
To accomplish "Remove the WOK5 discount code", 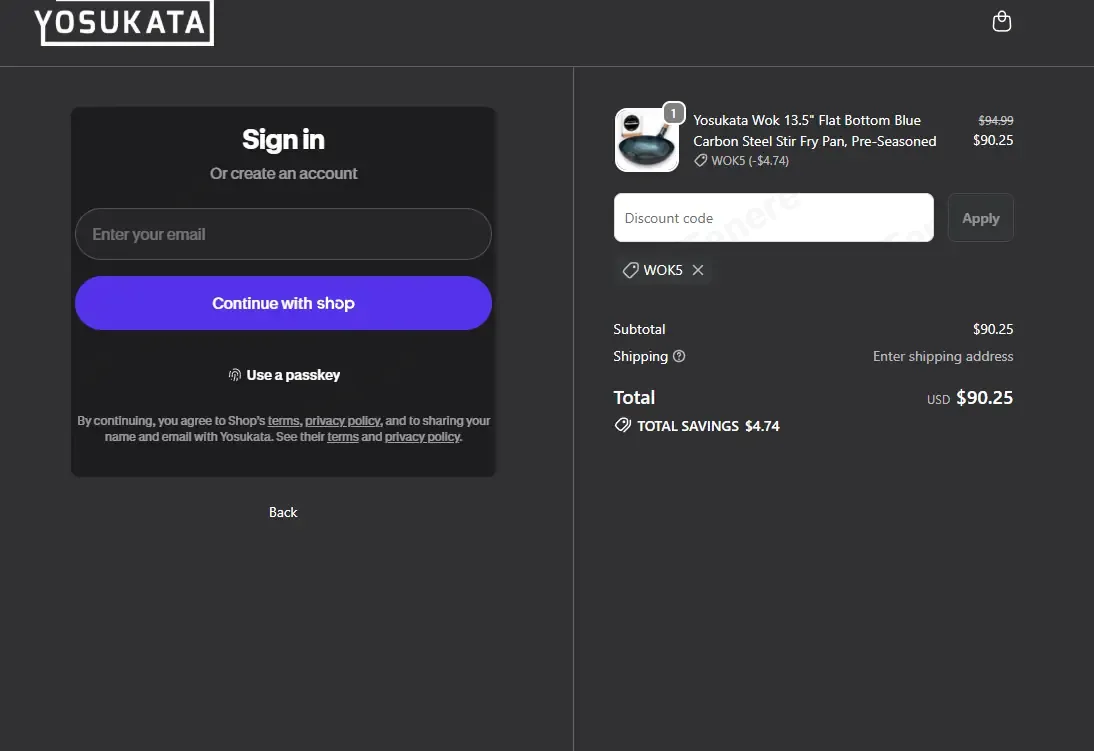I will click(698, 270).
